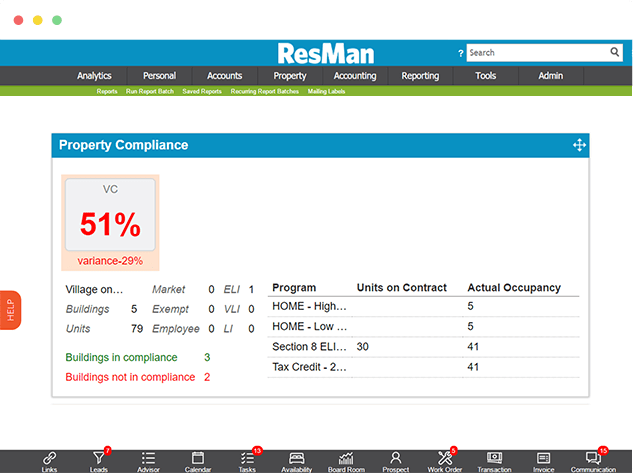Click the Village on... property name

(x=94, y=289)
